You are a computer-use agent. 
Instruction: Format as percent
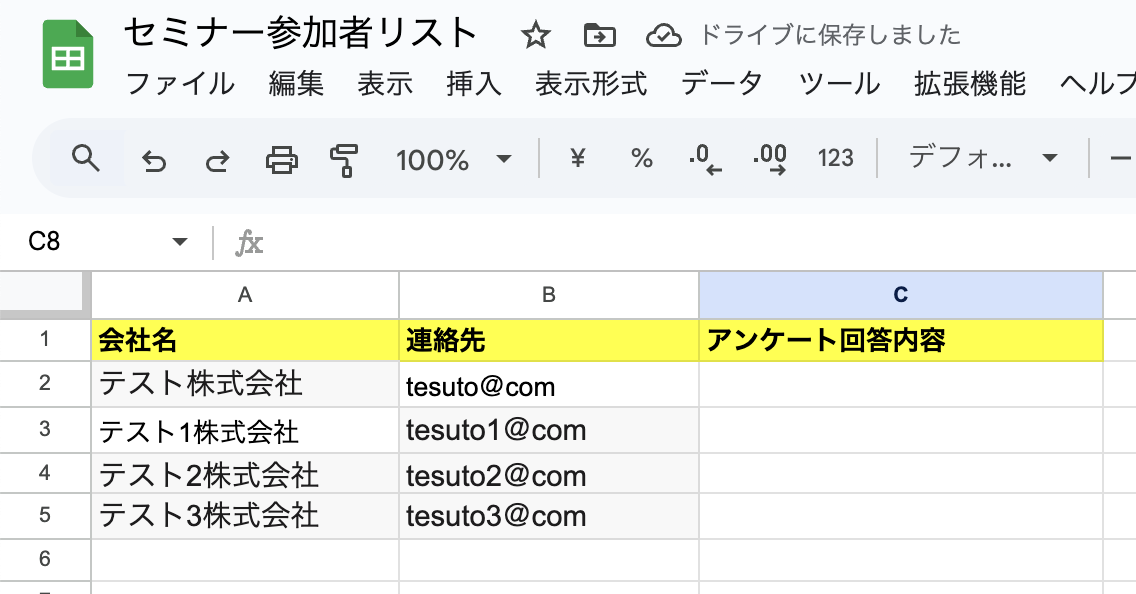641,158
